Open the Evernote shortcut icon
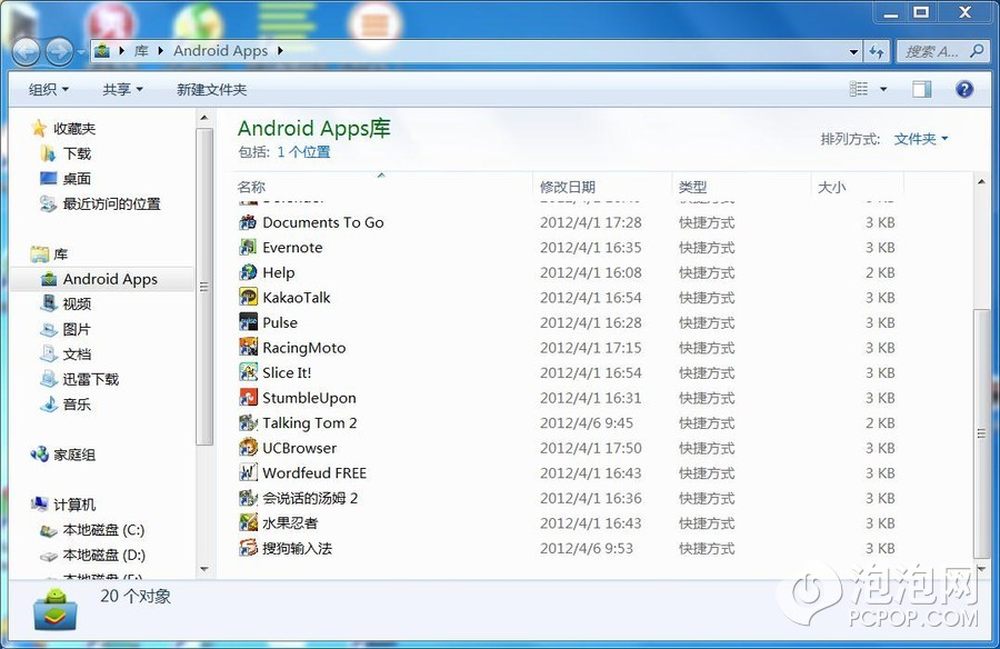Image resolution: width=1000 pixels, height=649 pixels. click(248, 247)
